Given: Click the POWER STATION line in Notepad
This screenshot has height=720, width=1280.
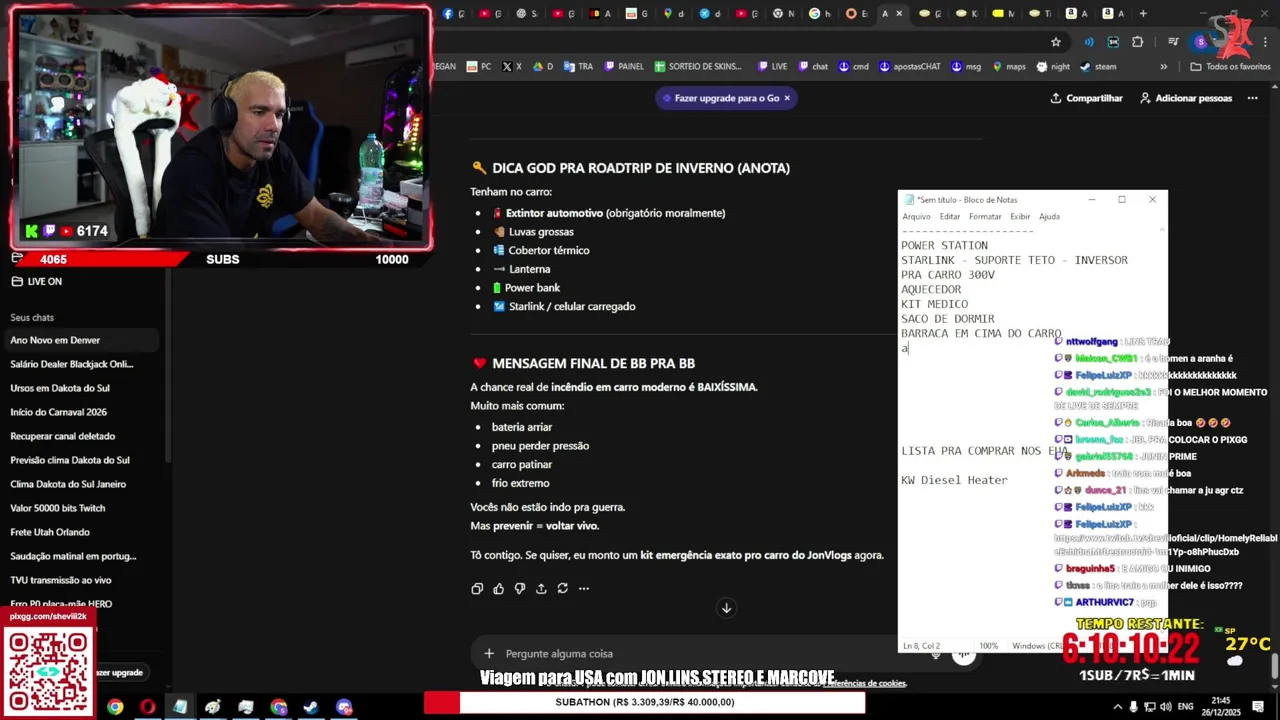Looking at the screenshot, I should [944, 245].
